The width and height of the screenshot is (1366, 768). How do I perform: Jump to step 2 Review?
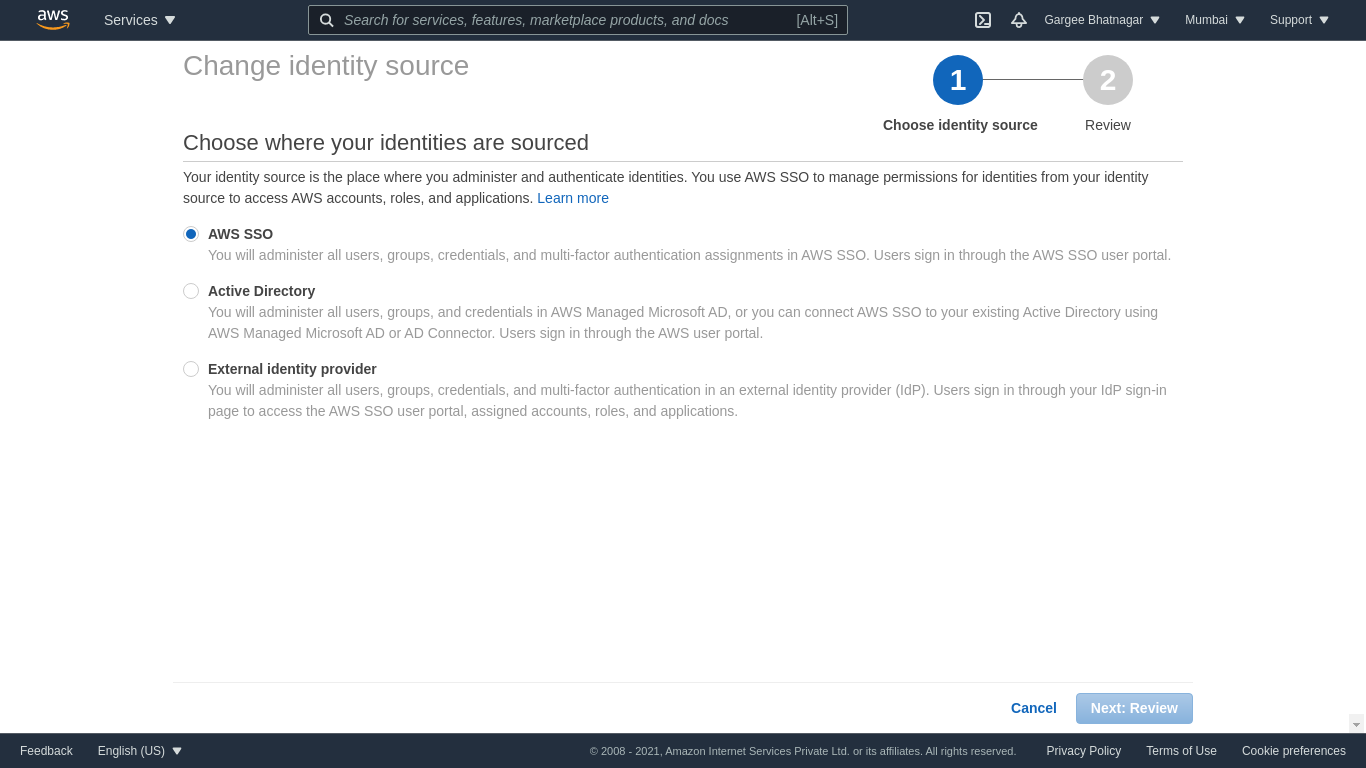1108,80
